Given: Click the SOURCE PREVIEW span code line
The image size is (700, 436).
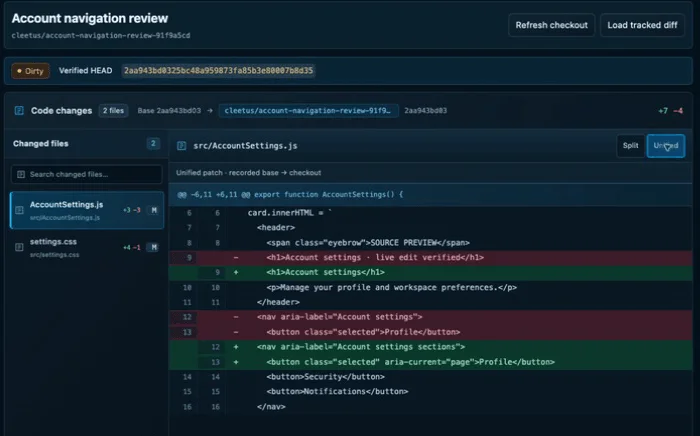Looking at the screenshot, I should click(x=430, y=243).
